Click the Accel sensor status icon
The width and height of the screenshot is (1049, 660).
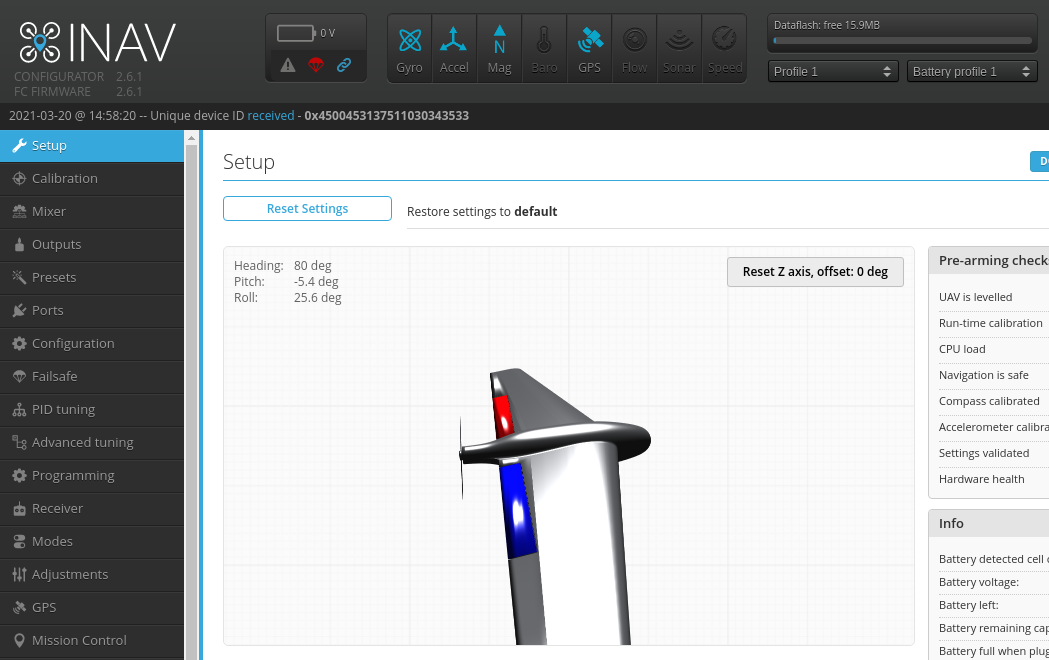454,49
